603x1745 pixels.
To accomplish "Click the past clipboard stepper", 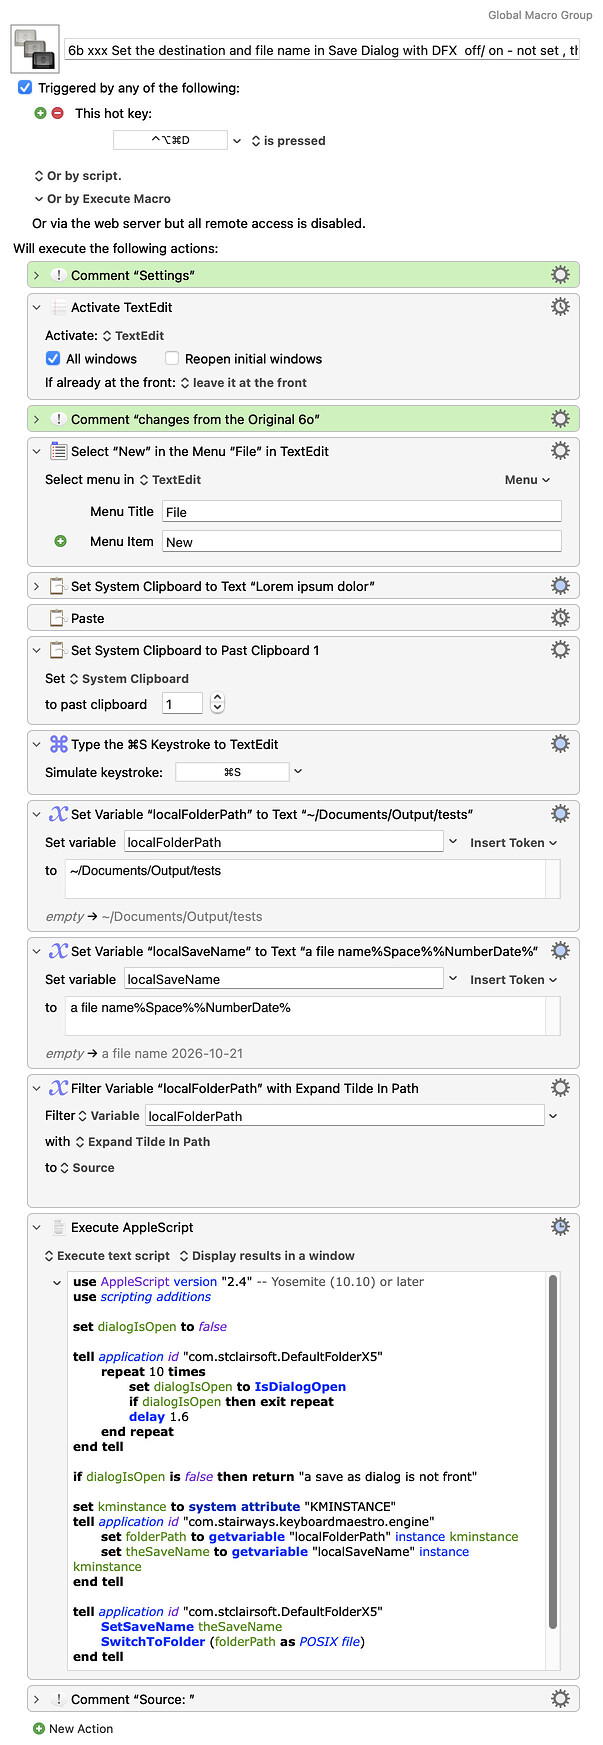I will coord(218,704).
